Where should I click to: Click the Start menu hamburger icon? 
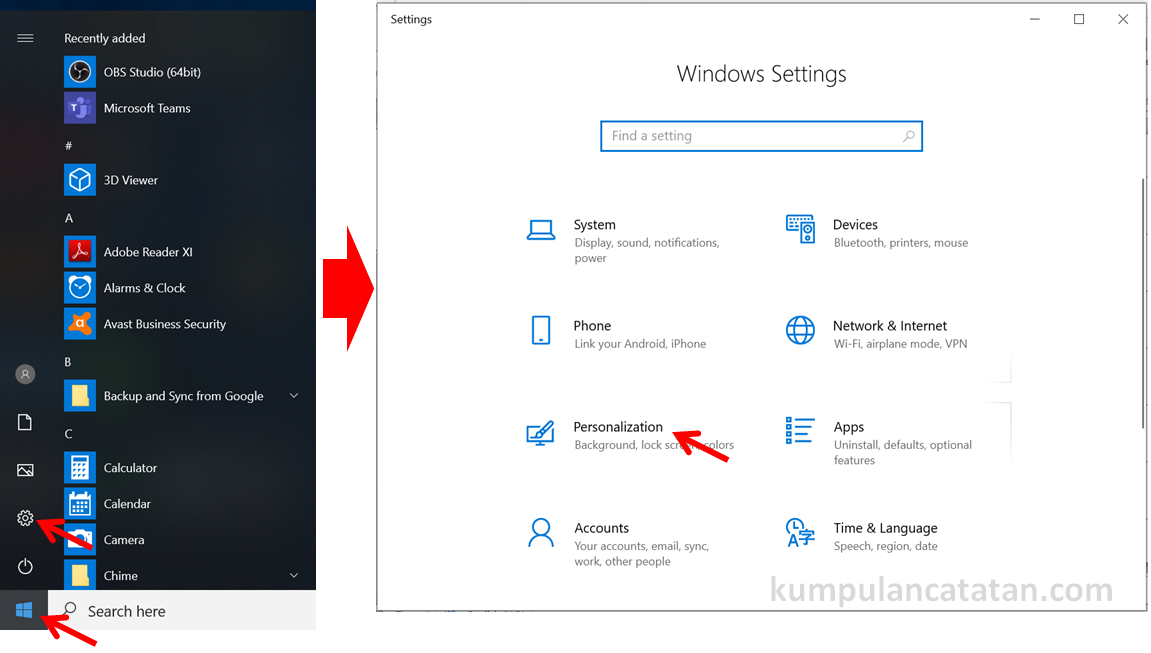point(25,38)
